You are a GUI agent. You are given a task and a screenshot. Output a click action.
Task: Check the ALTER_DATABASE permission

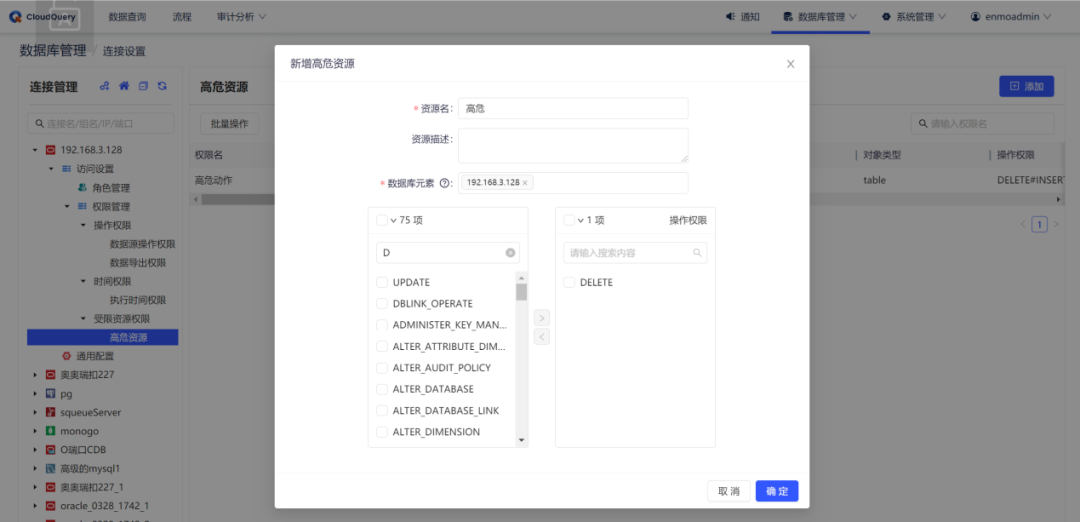tap(382, 389)
